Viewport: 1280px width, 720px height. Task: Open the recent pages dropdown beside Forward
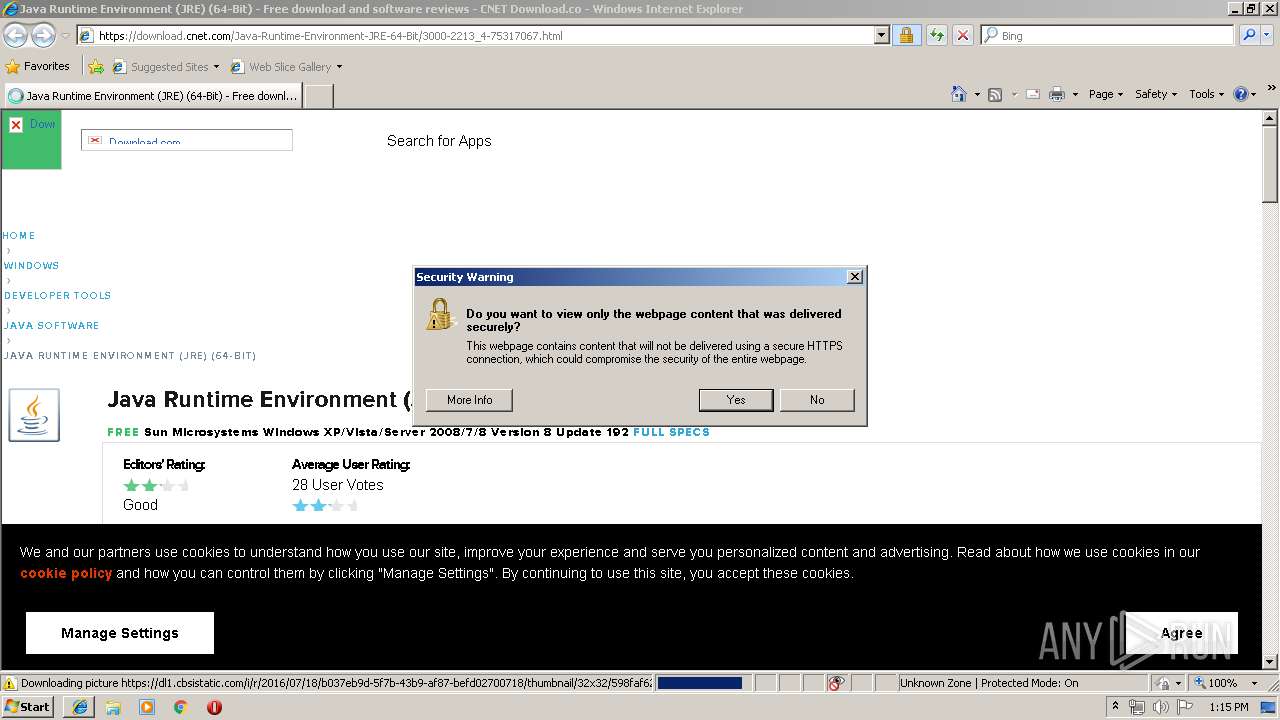click(65, 35)
